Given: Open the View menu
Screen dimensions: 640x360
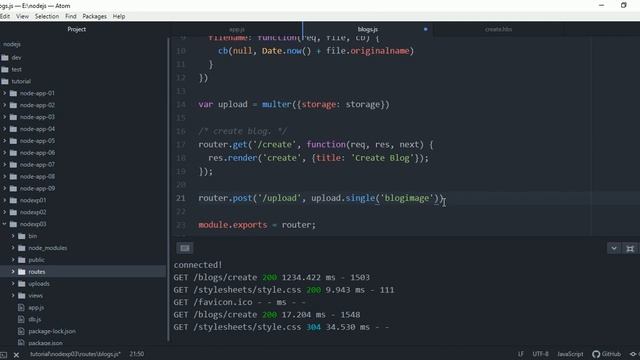Looking at the screenshot, I should pyautogui.click(x=22, y=16).
